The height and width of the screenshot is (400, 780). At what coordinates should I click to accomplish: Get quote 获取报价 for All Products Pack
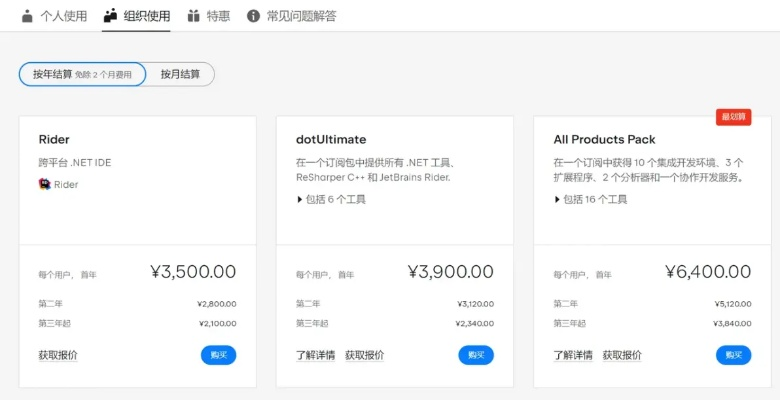click(622, 355)
